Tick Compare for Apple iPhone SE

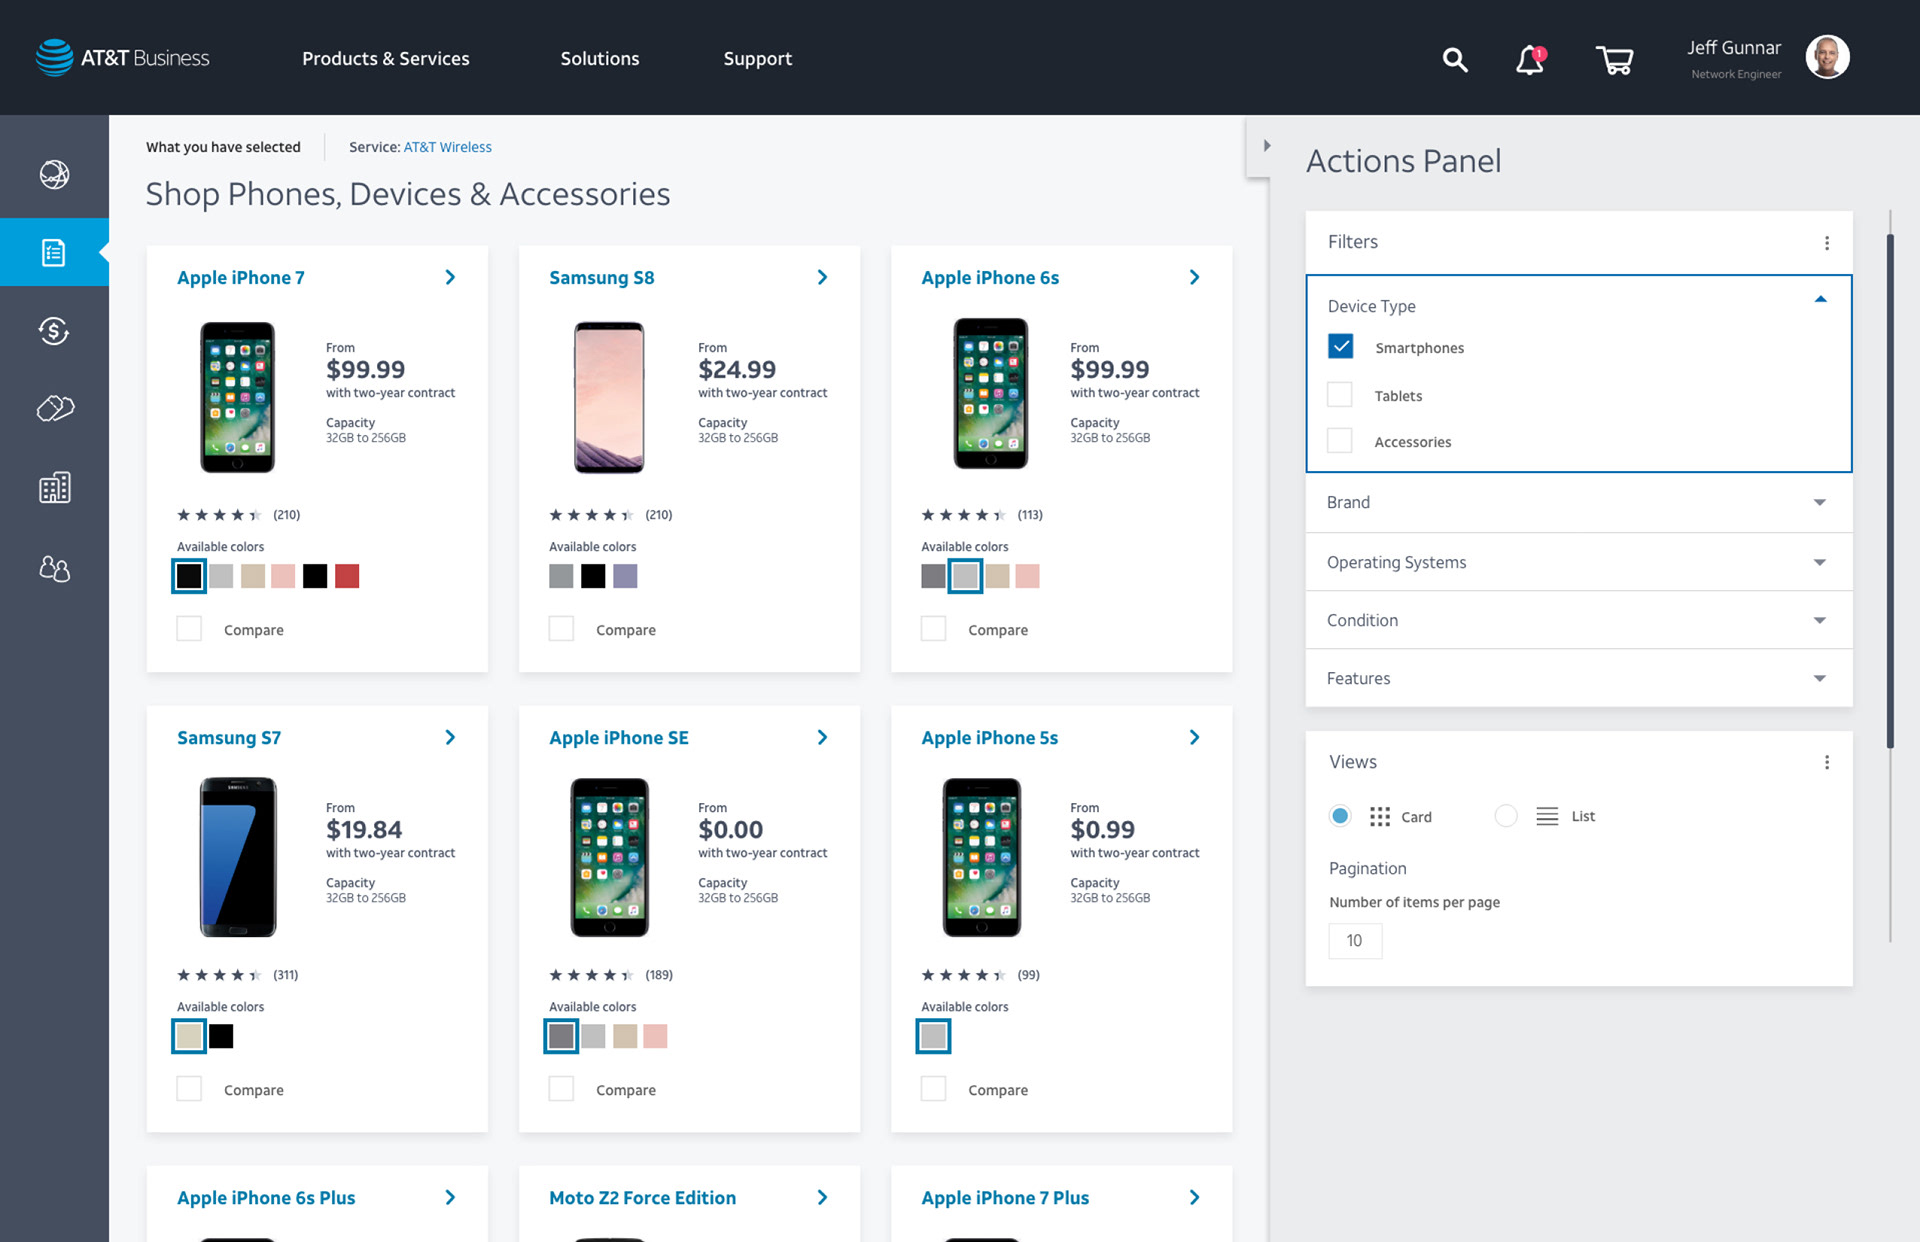561,1088
